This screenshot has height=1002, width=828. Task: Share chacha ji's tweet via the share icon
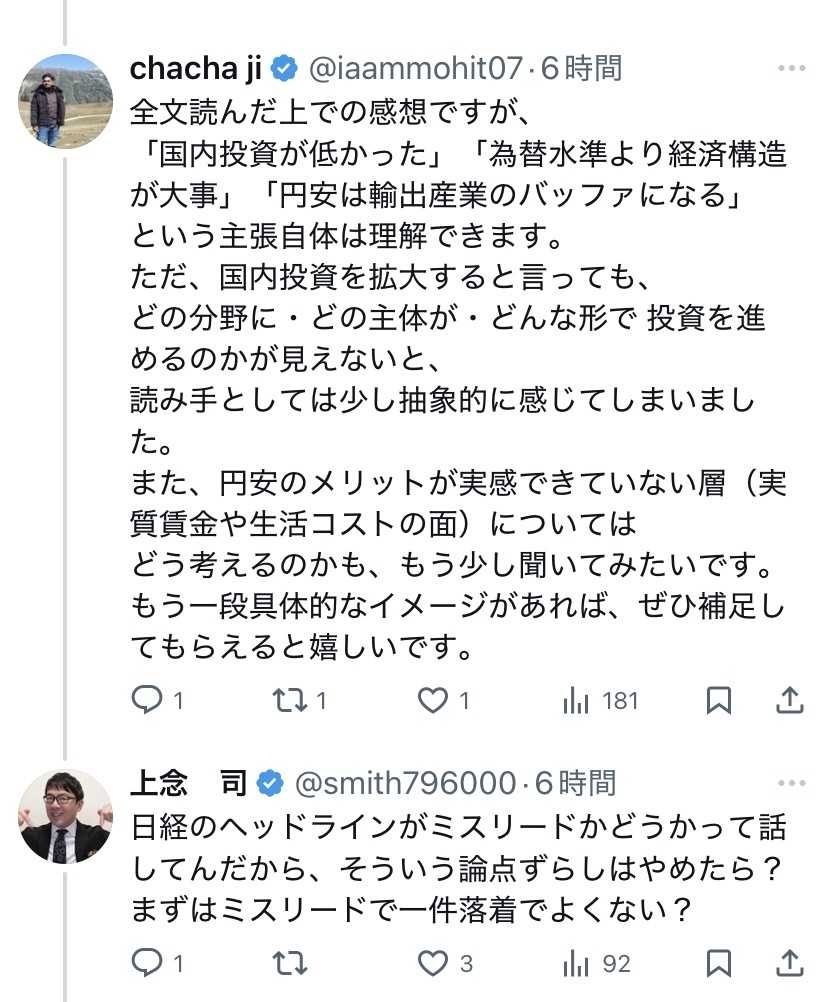coord(790,701)
